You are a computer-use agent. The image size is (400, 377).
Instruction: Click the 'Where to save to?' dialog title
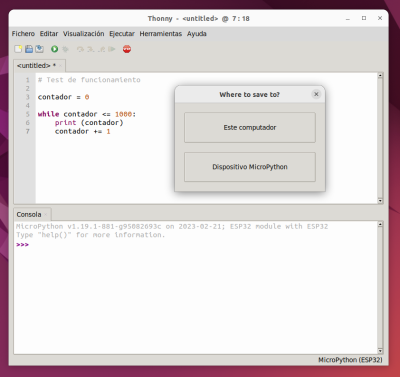click(x=249, y=95)
